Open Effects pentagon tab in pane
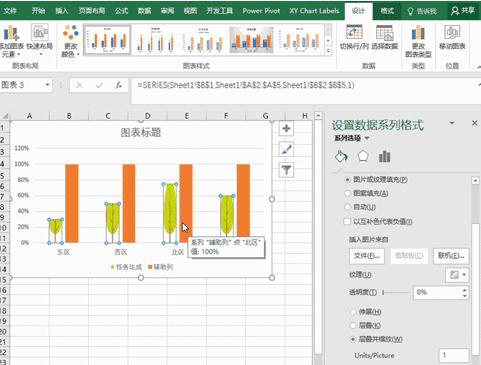This screenshot has height=365, width=481. (363, 156)
